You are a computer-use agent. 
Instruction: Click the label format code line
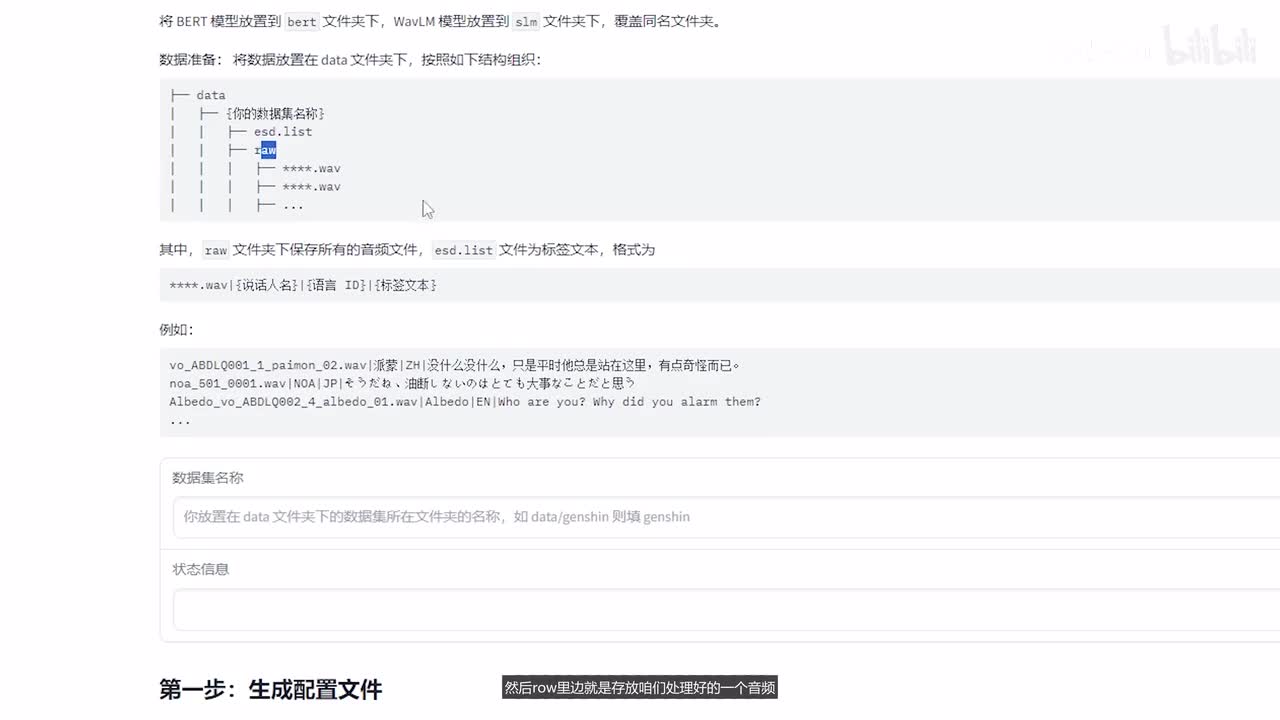[303, 285]
